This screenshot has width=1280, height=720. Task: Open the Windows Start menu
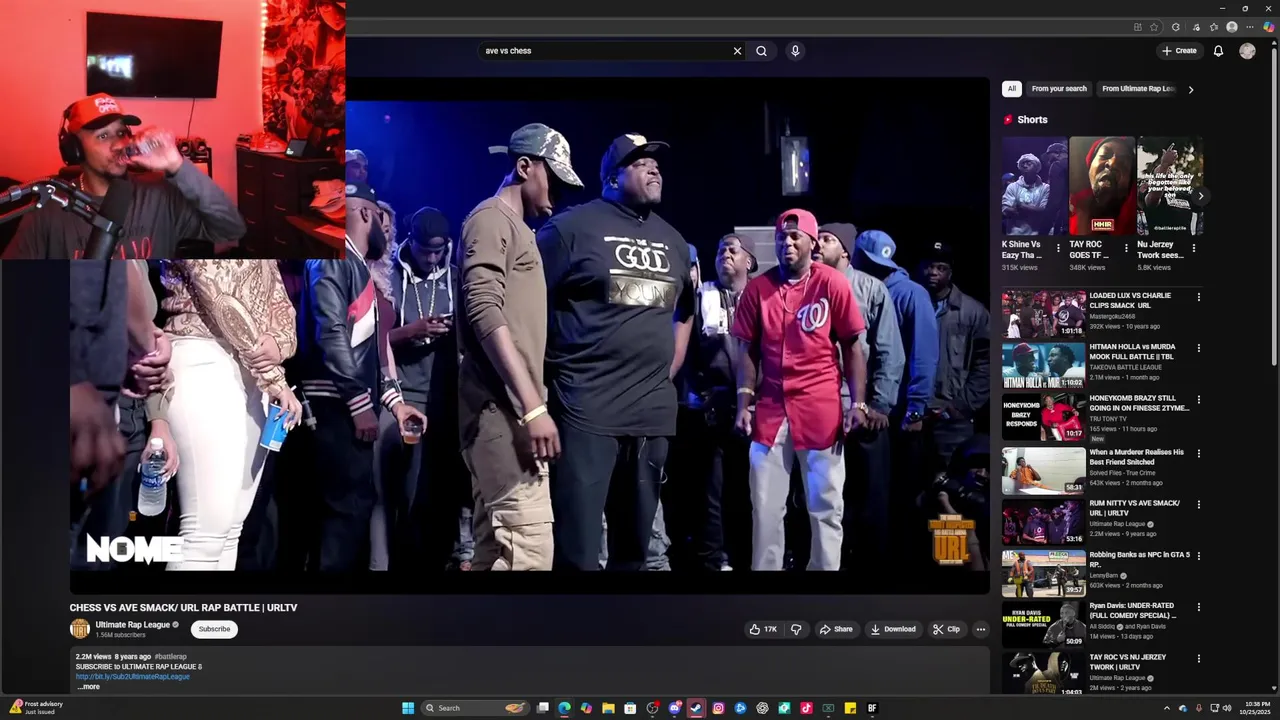pyautogui.click(x=408, y=708)
